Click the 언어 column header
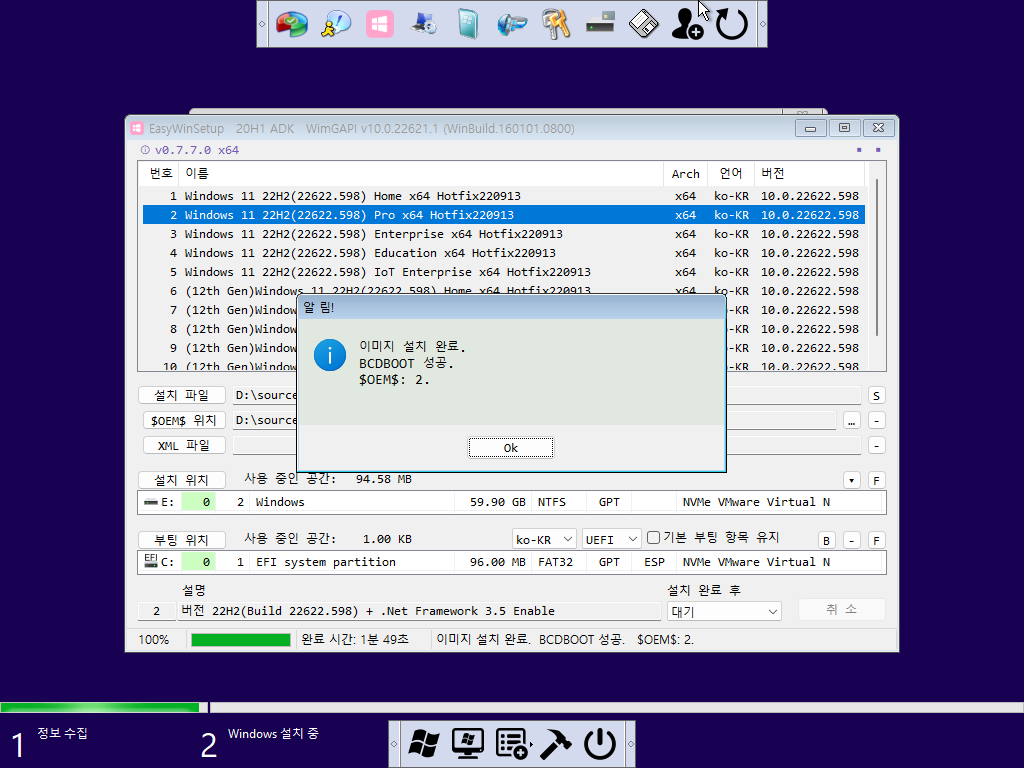 [731, 174]
